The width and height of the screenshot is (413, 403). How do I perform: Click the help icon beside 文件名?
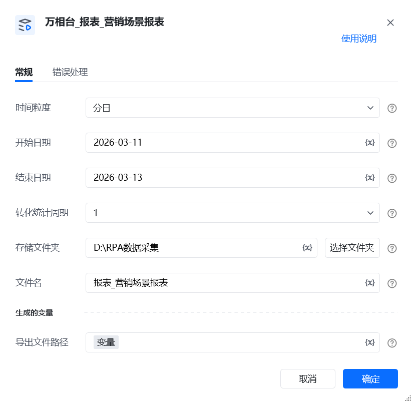tap(392, 283)
